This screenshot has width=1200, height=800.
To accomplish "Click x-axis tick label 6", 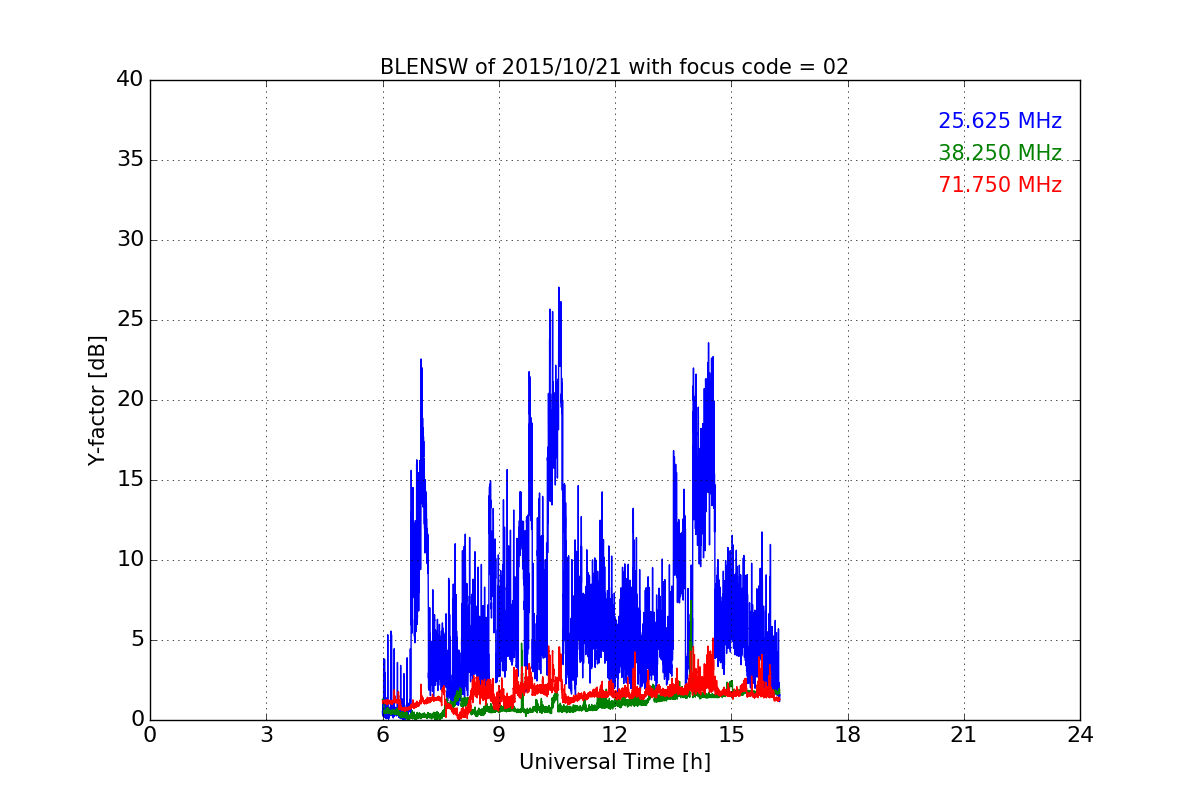I will coord(383,734).
